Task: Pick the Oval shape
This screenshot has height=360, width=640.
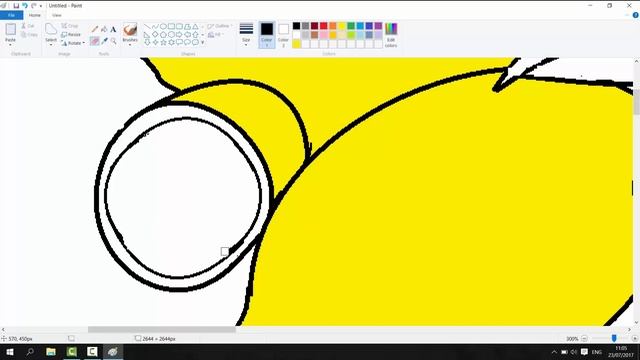Action: tap(163, 27)
